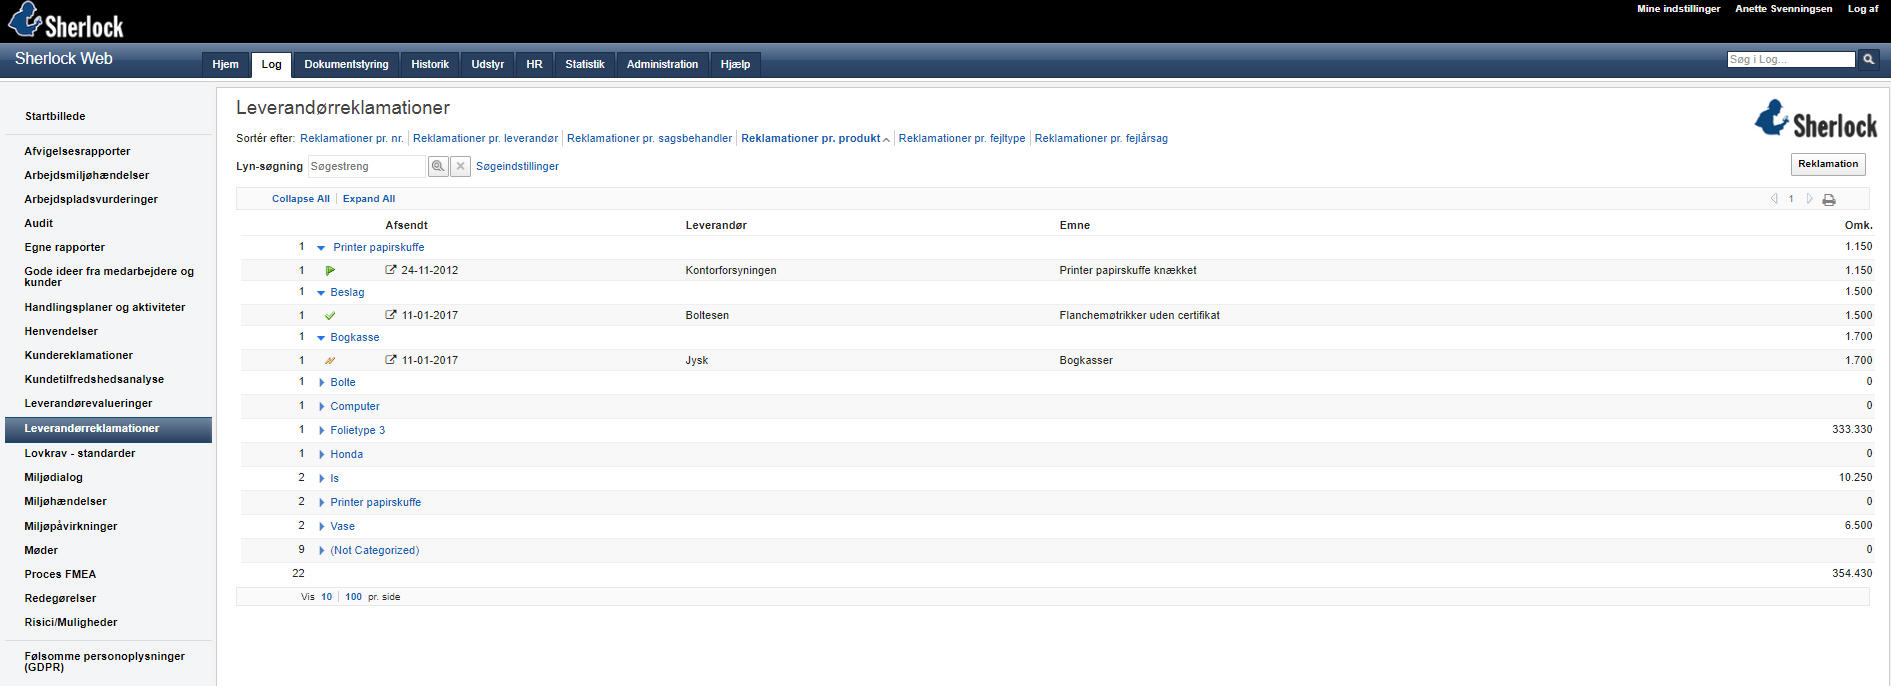Go to next page arrow in pager
The image size is (1891, 686).
(1809, 199)
